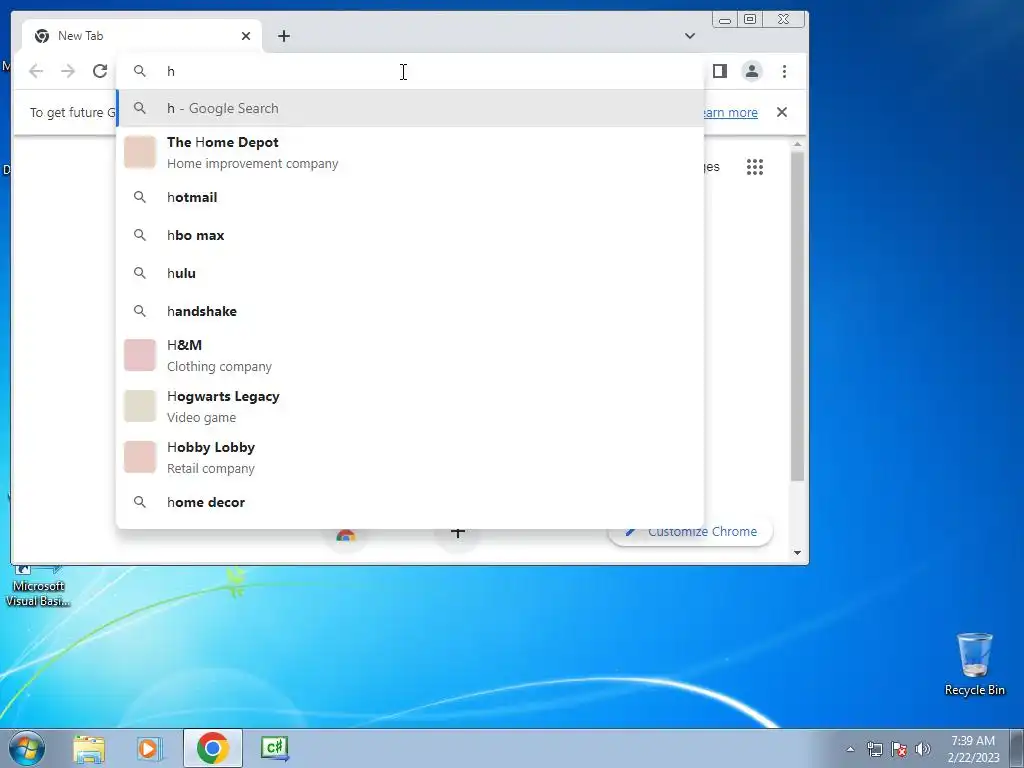Click search icon beside home decor
1024x768 pixels.
tap(140, 502)
